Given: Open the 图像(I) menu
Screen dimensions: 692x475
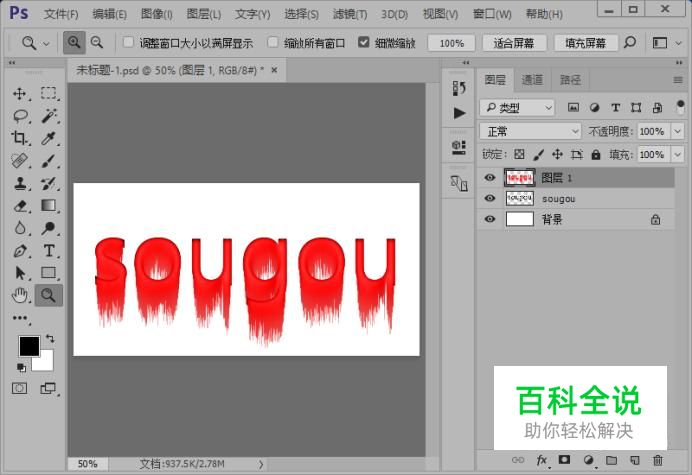Looking at the screenshot, I should (157, 14).
